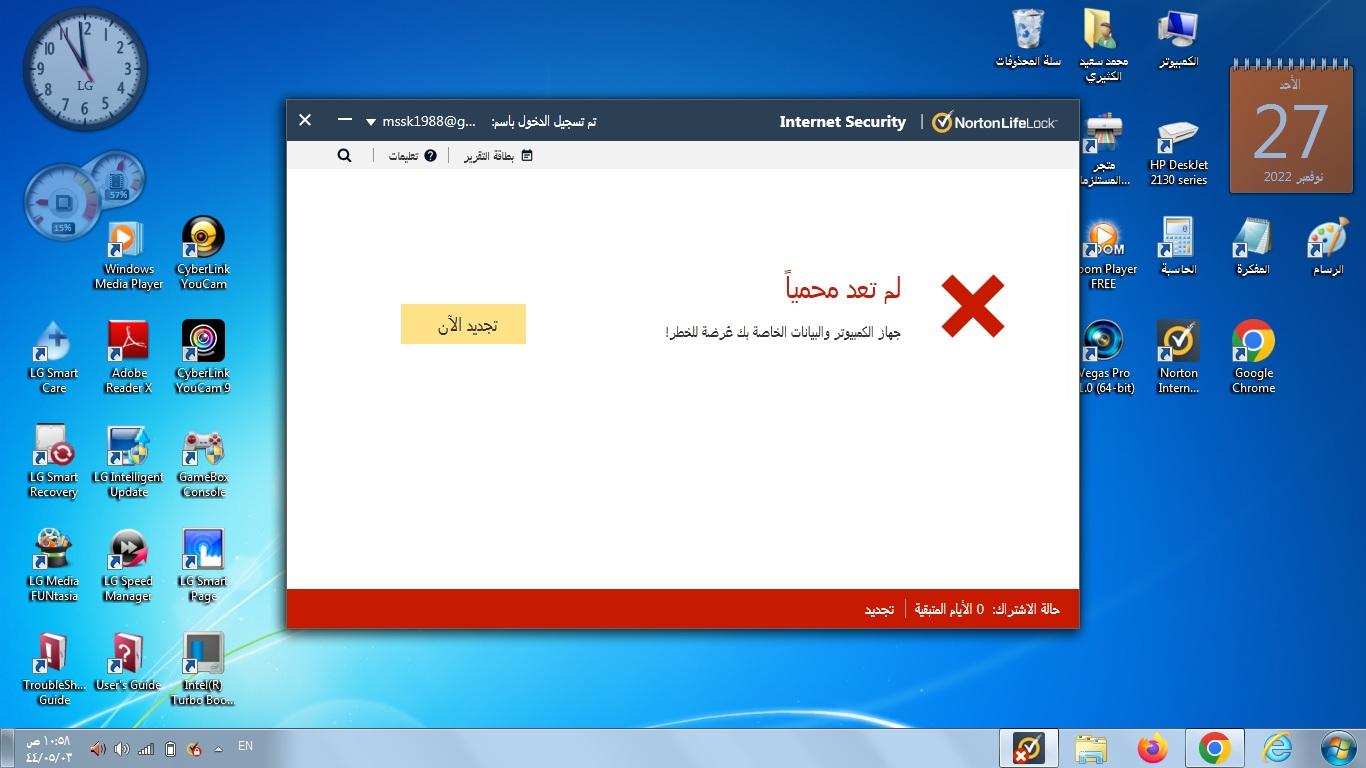
Task: Close the Norton Internet Security window
Action: point(305,120)
